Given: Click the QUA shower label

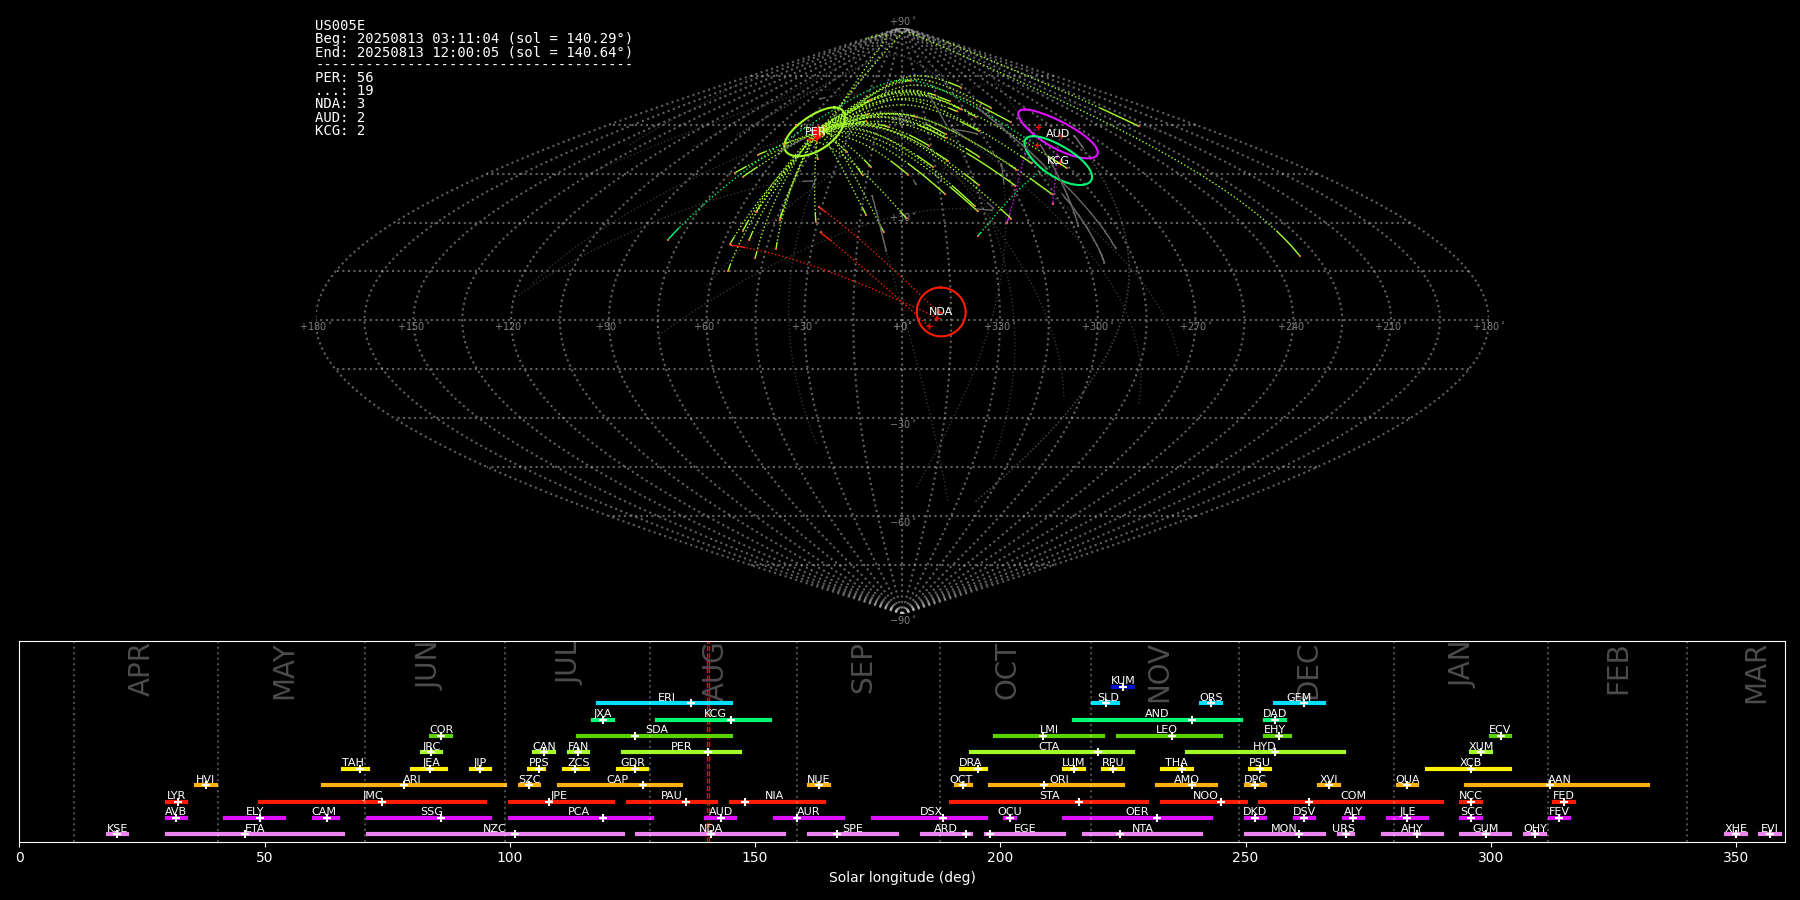Looking at the screenshot, I should tap(1407, 780).
